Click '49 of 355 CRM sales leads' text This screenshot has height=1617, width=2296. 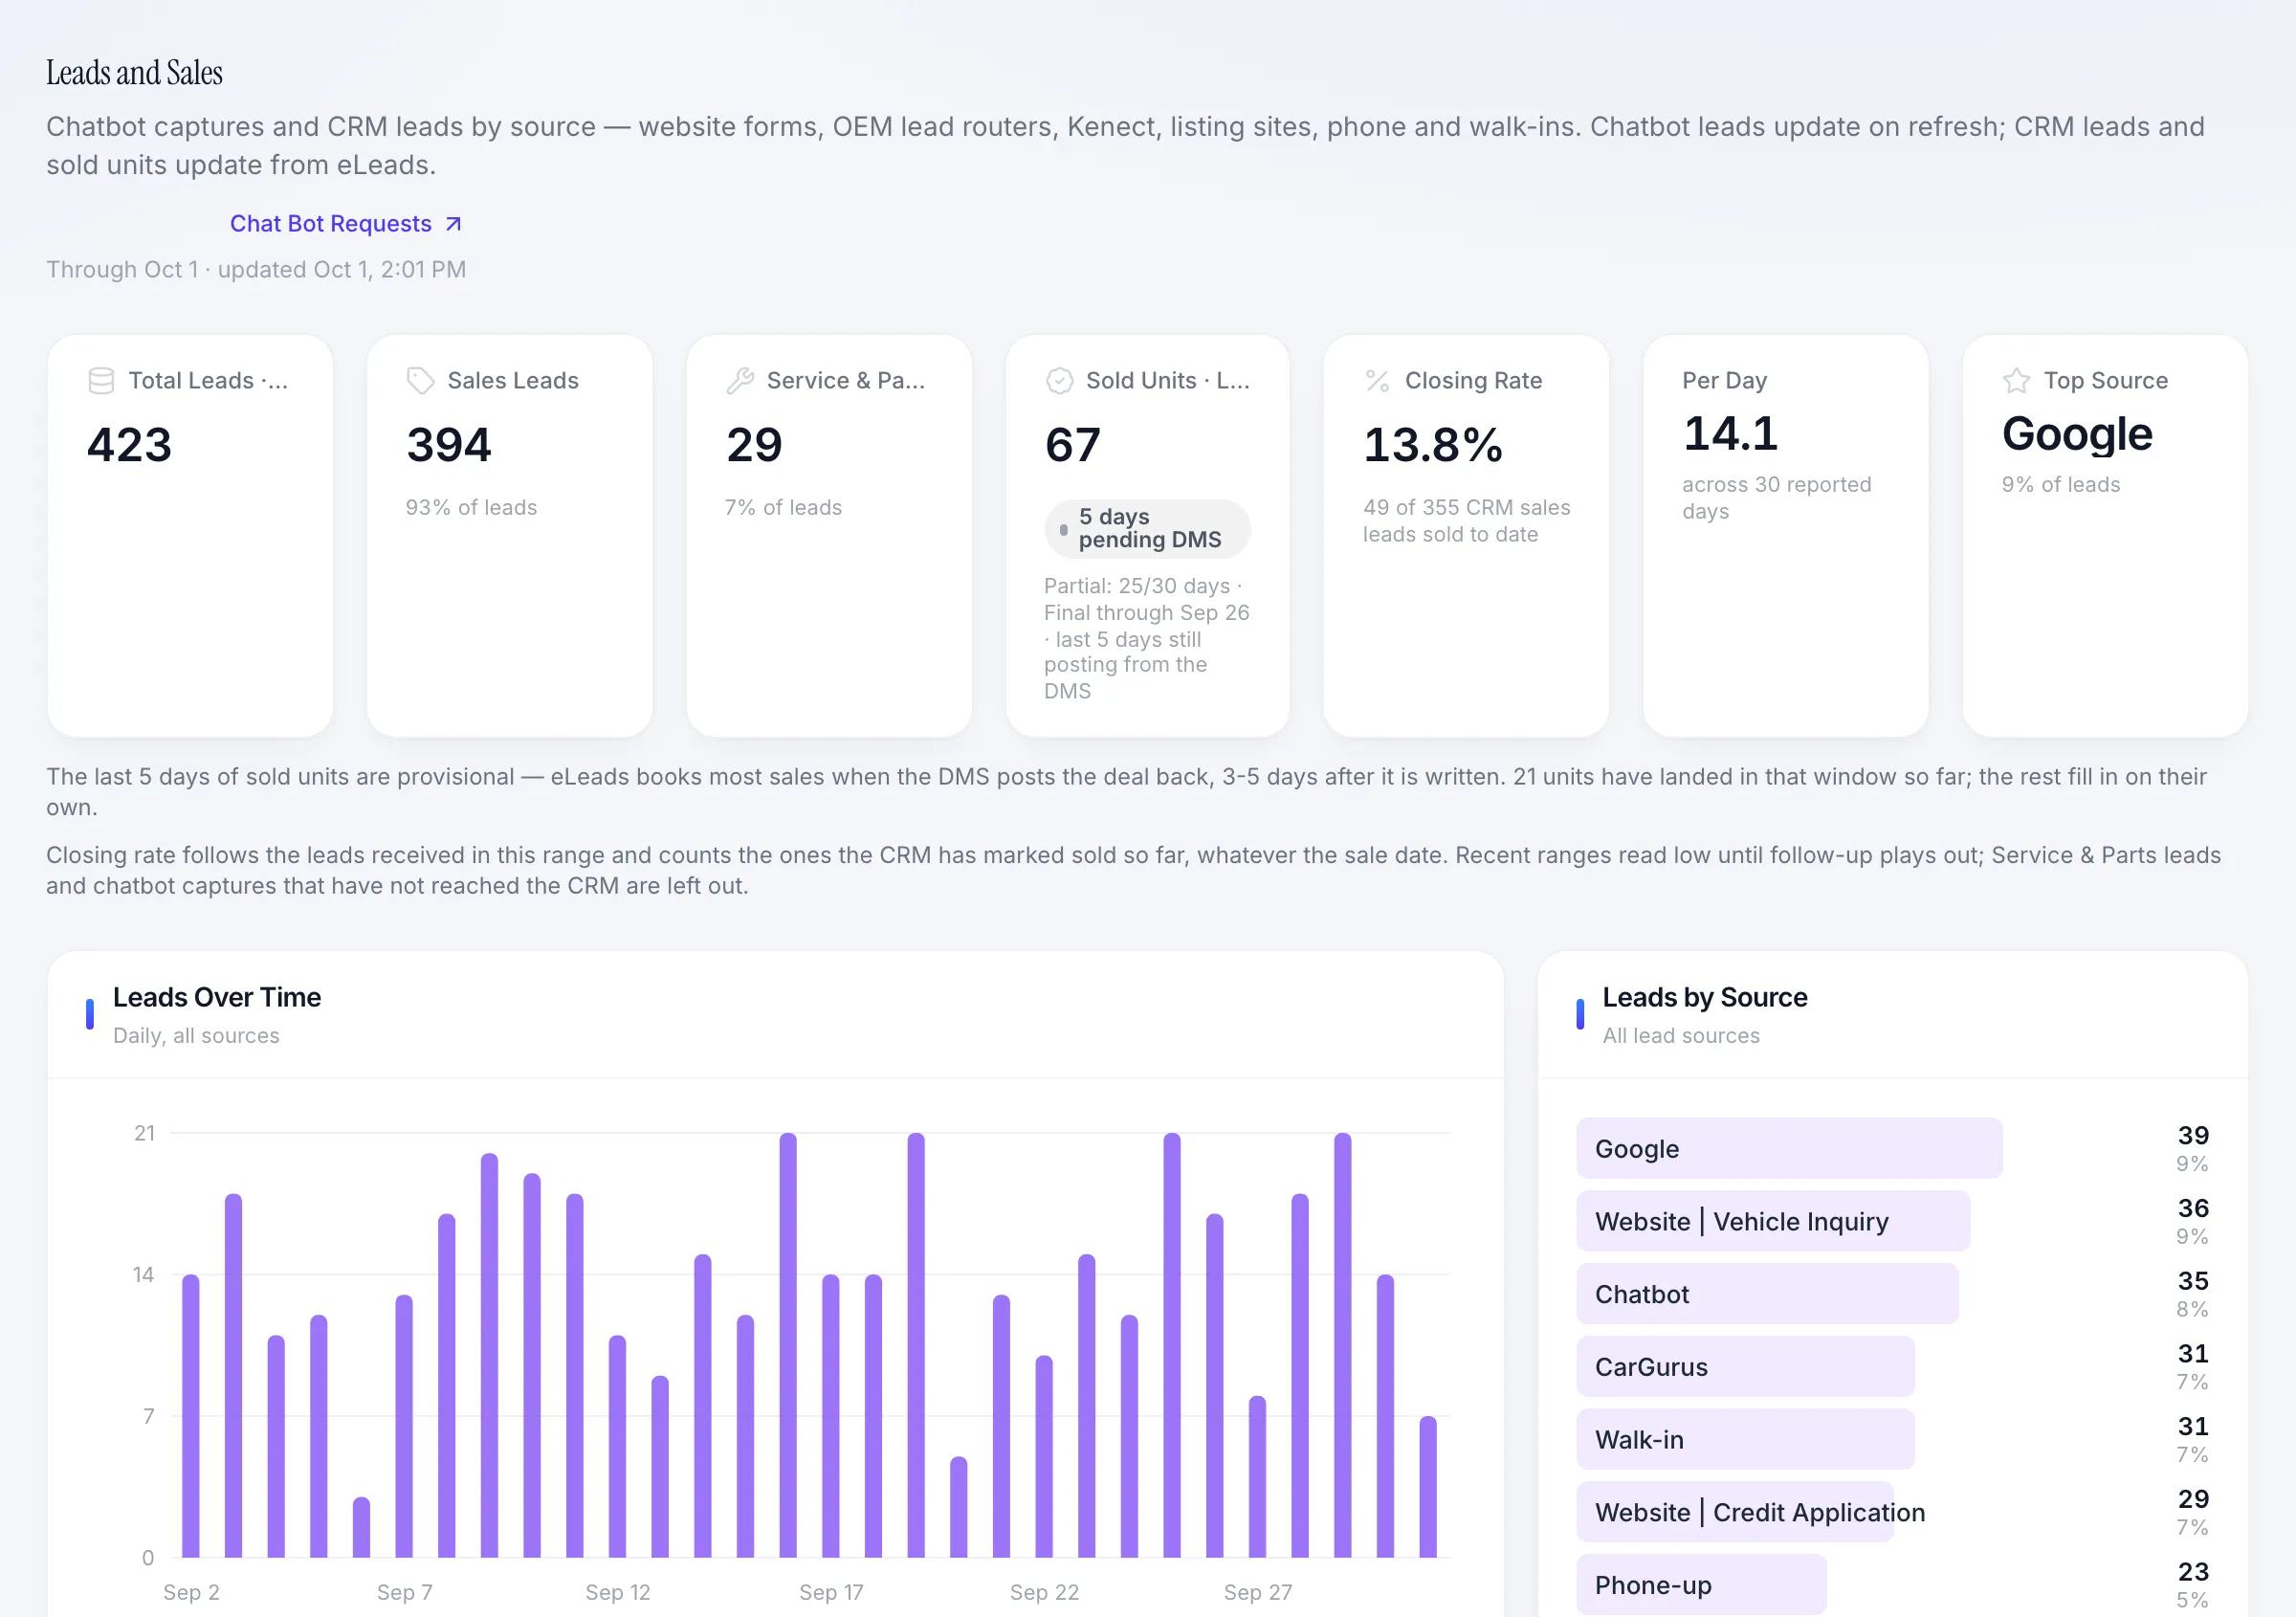tap(1466, 521)
